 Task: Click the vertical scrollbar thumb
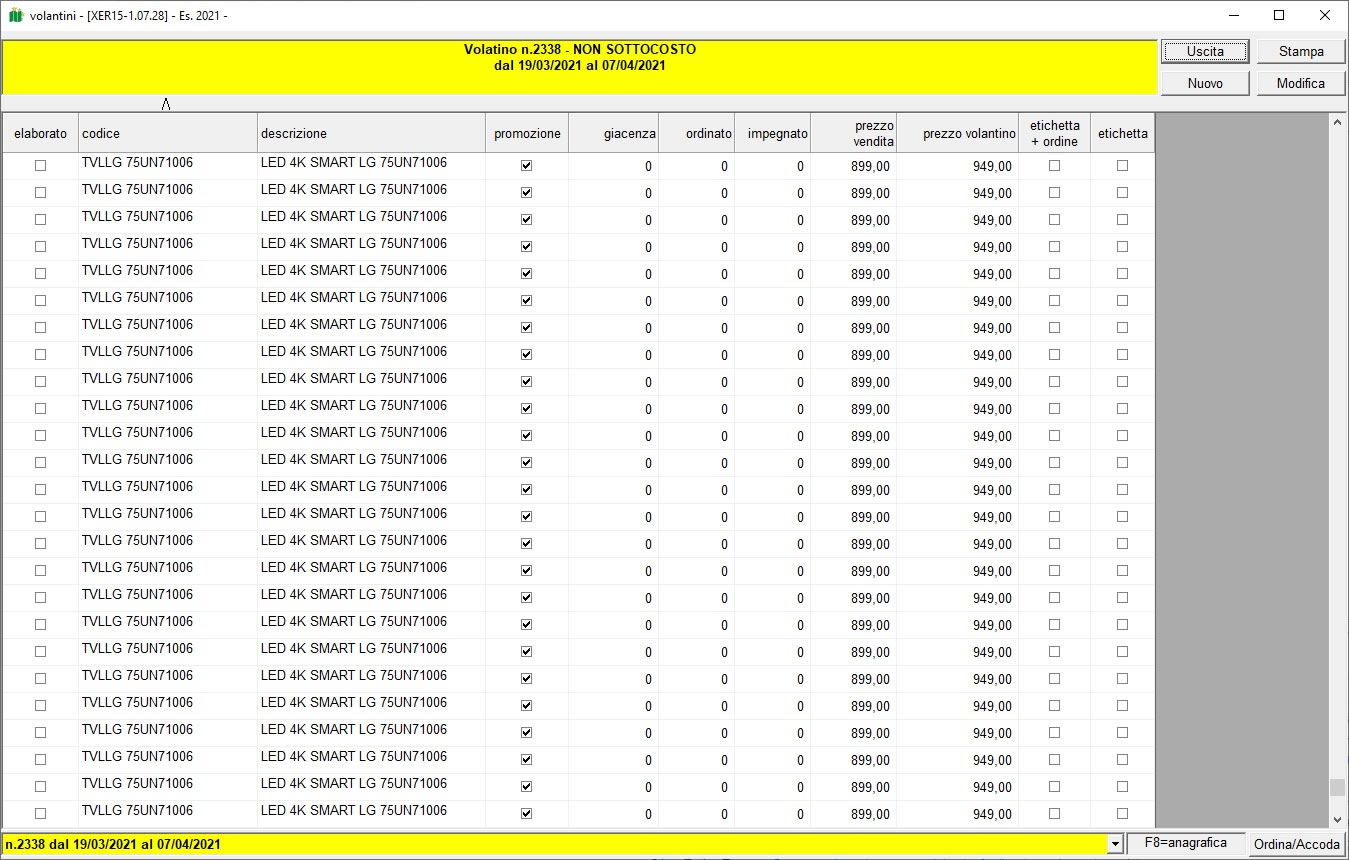[1338, 788]
